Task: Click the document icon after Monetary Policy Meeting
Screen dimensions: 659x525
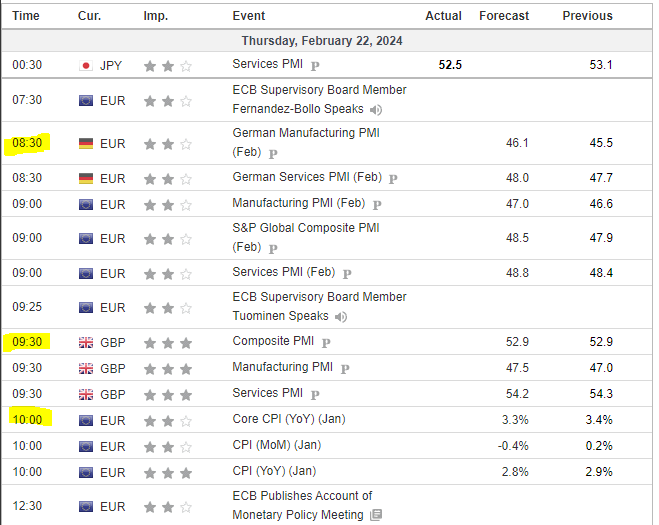Action: click(x=375, y=515)
